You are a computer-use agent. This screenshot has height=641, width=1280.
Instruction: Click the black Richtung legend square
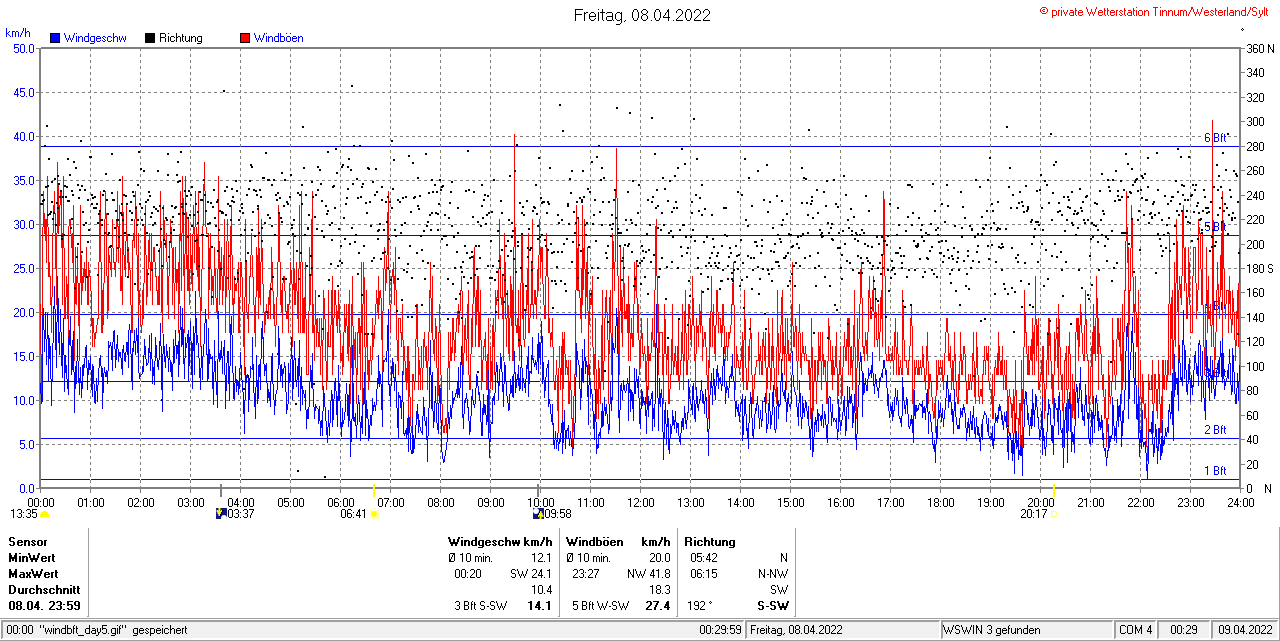click(x=150, y=38)
